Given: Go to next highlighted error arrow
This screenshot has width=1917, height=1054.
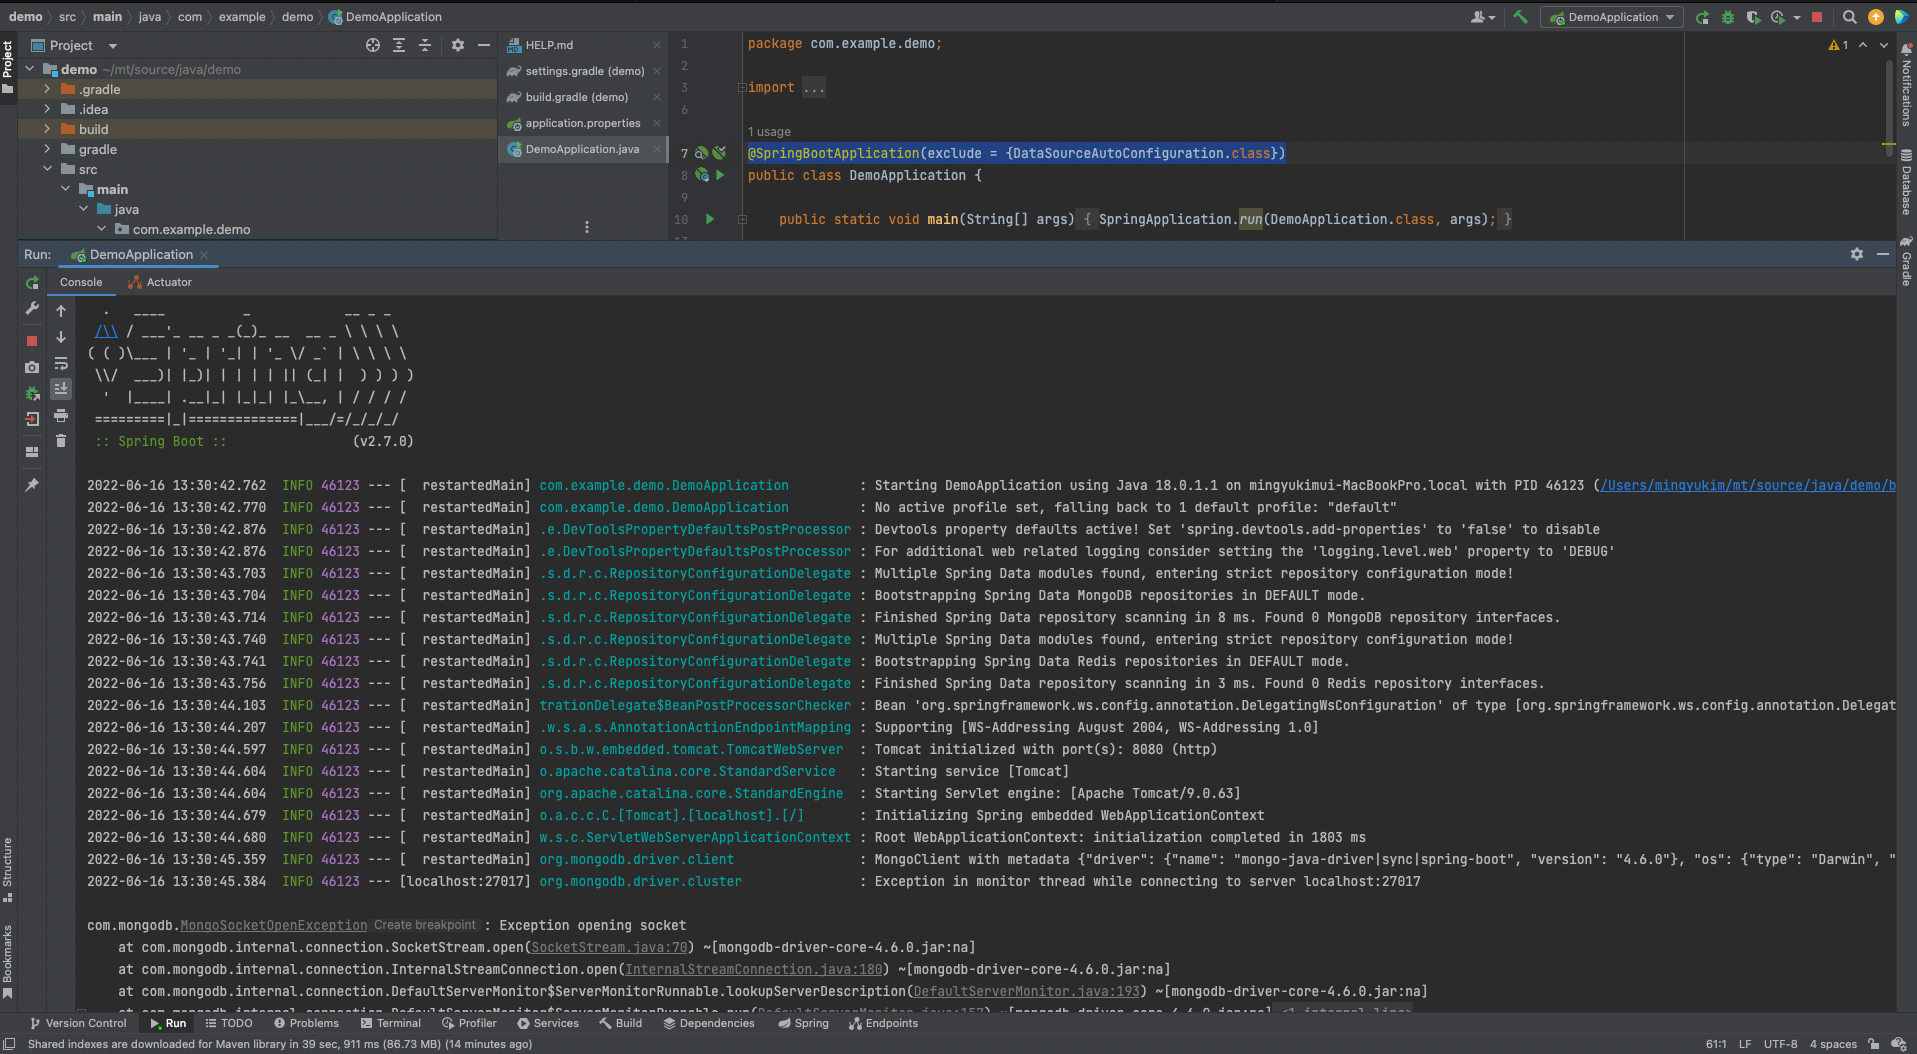Looking at the screenshot, I should [1884, 45].
